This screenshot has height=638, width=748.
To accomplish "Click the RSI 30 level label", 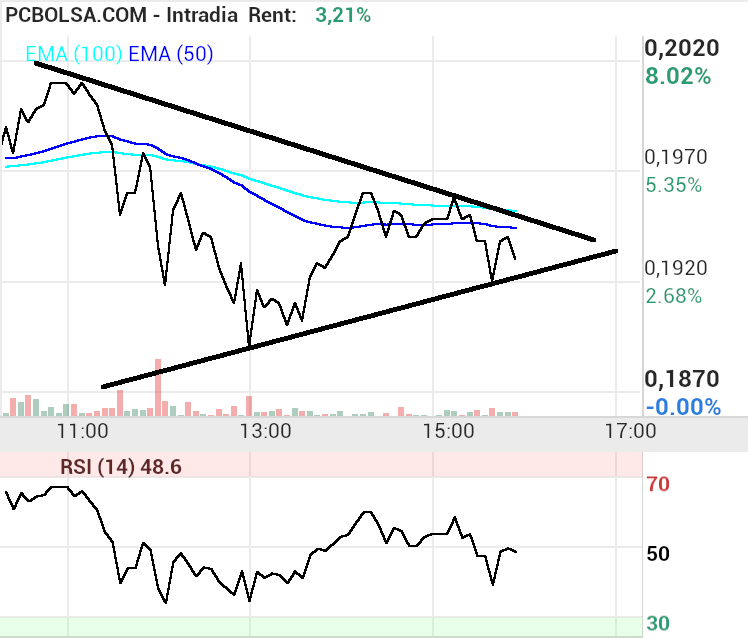I will tap(658, 624).
